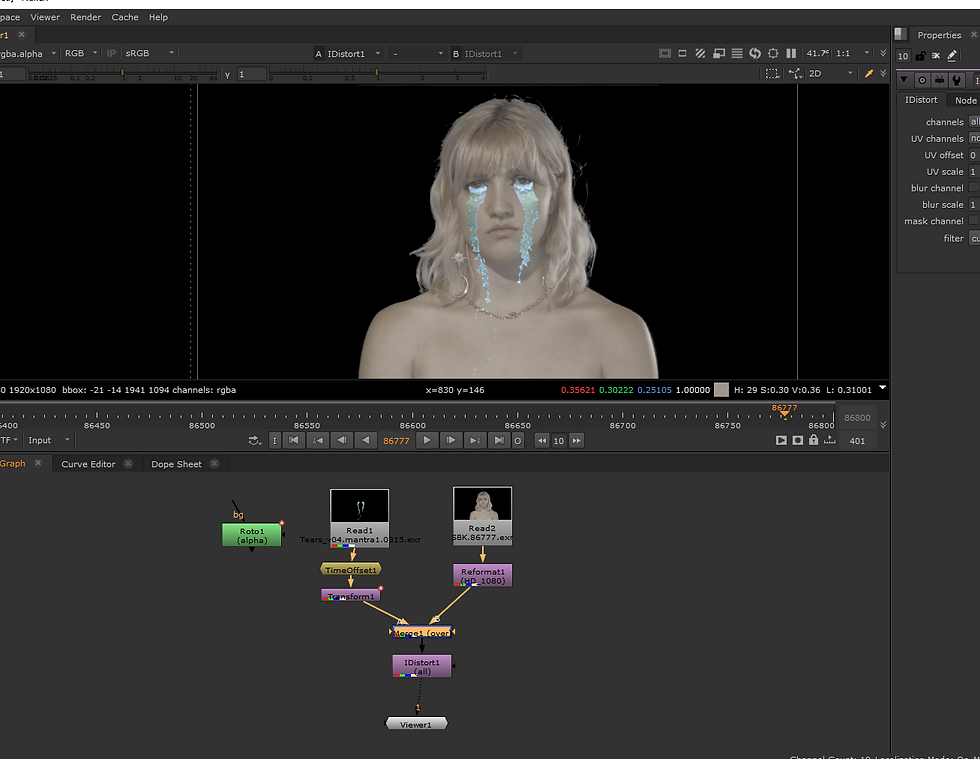Image resolution: width=980 pixels, height=759 pixels.
Task: Toggle the blur channel checkbox
Action: tap(973, 188)
